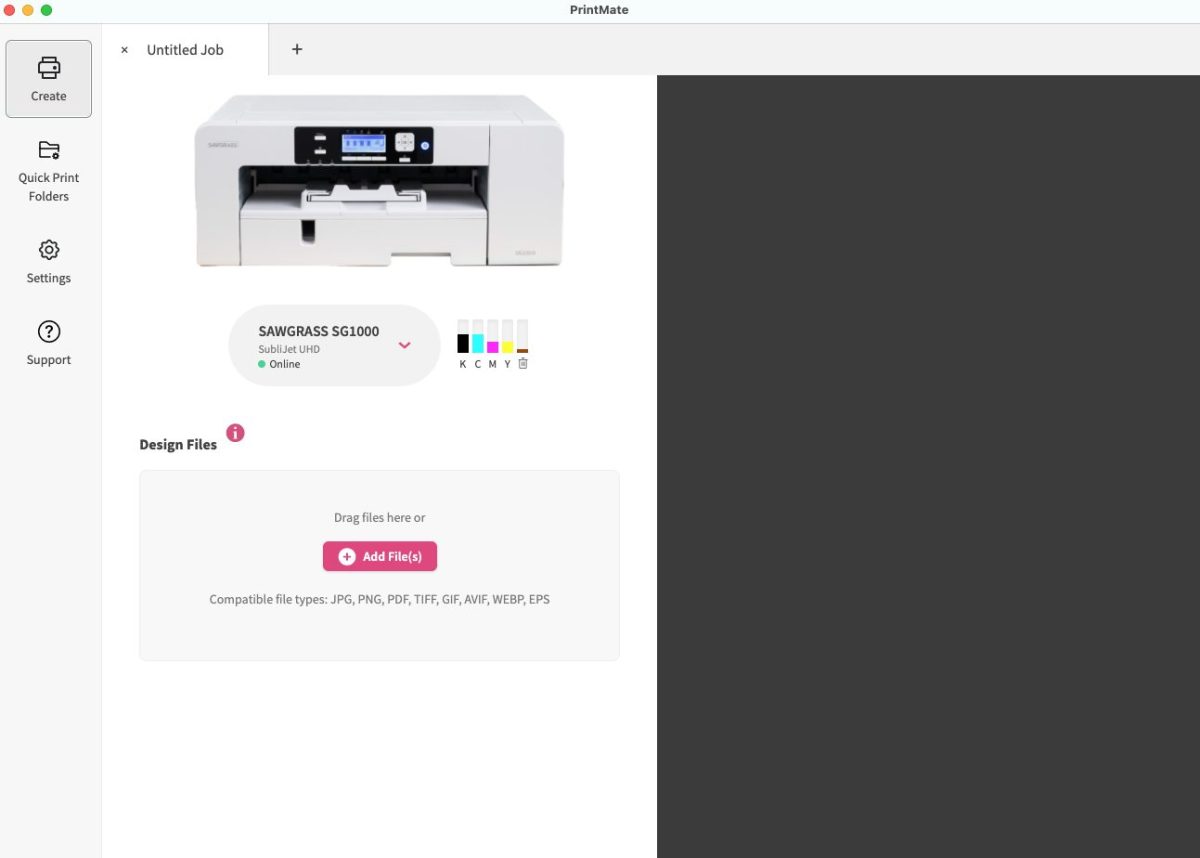Select the Untitled Job tab
This screenshot has height=858, width=1200.
tap(185, 50)
